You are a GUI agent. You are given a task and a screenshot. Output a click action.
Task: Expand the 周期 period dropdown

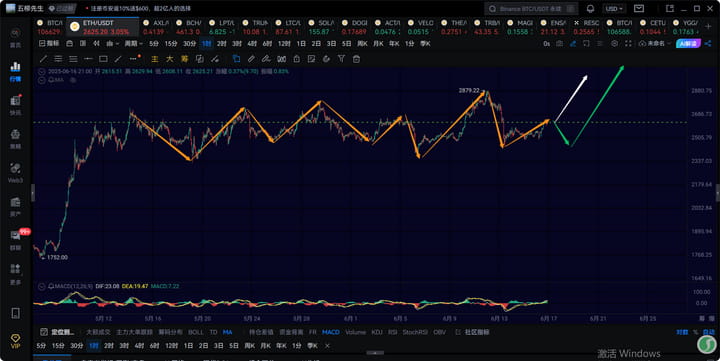(x=133, y=44)
